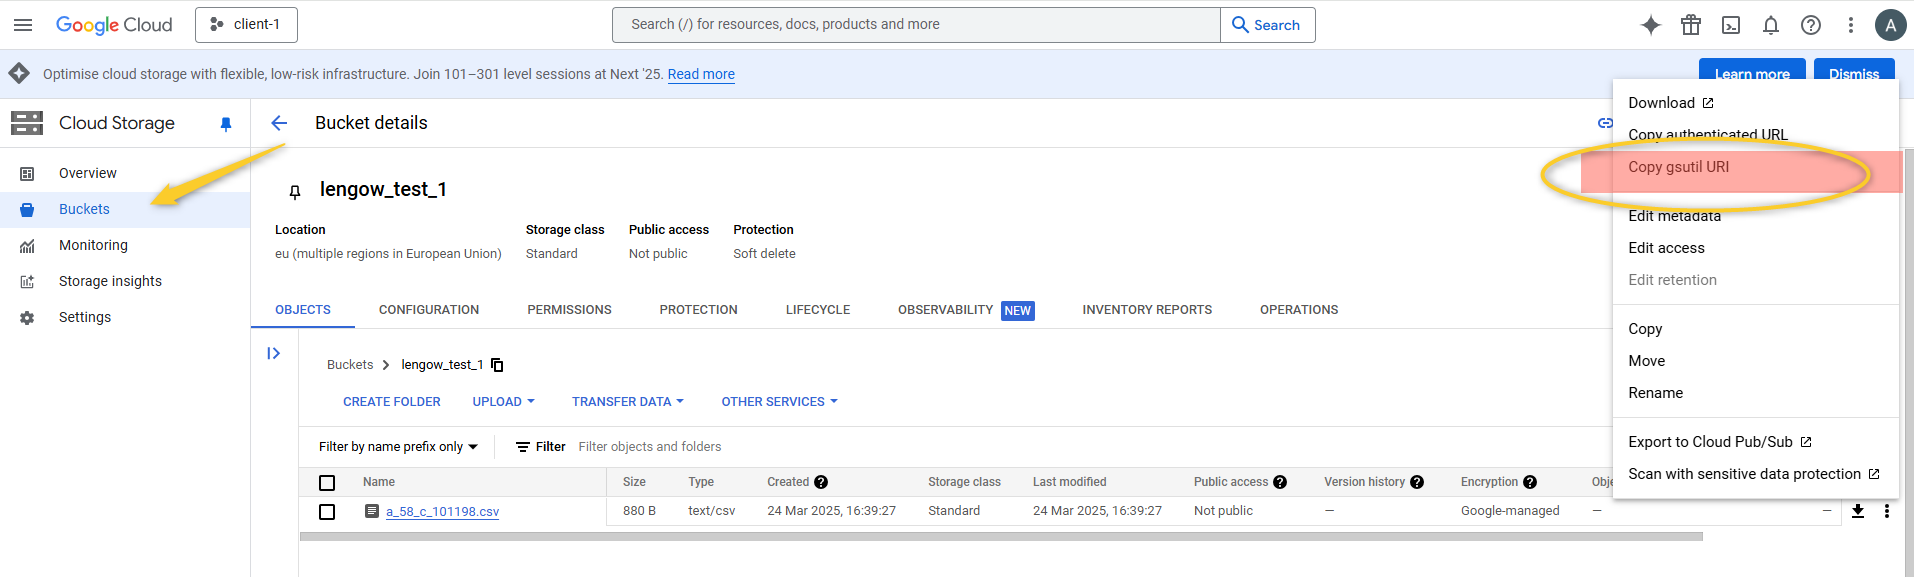Download a_58_c_101198.csv using the row download icon

1857,511
